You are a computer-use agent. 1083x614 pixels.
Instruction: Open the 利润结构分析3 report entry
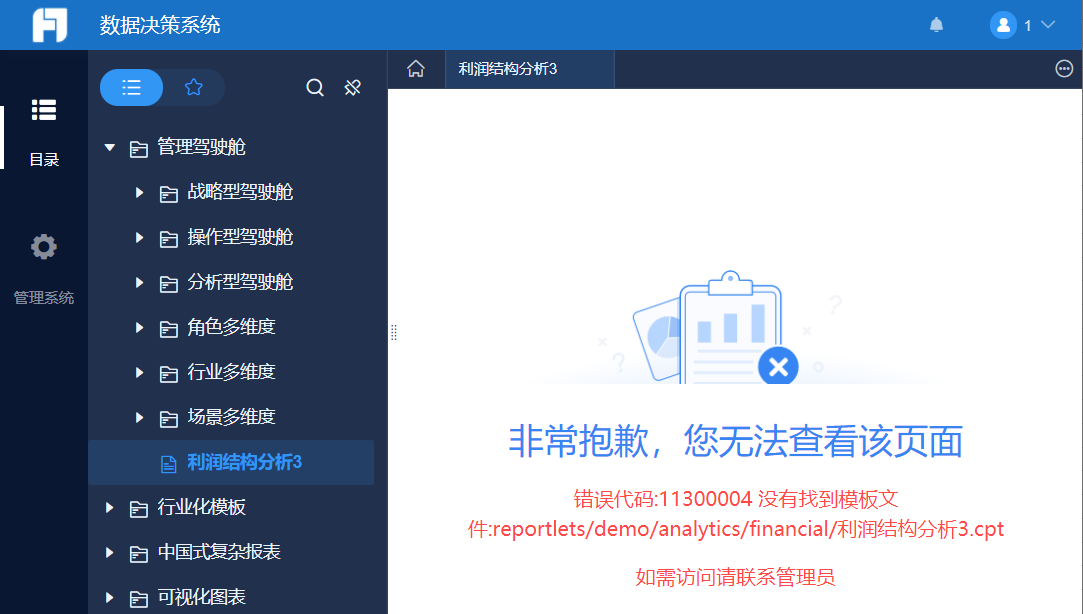[231, 462]
